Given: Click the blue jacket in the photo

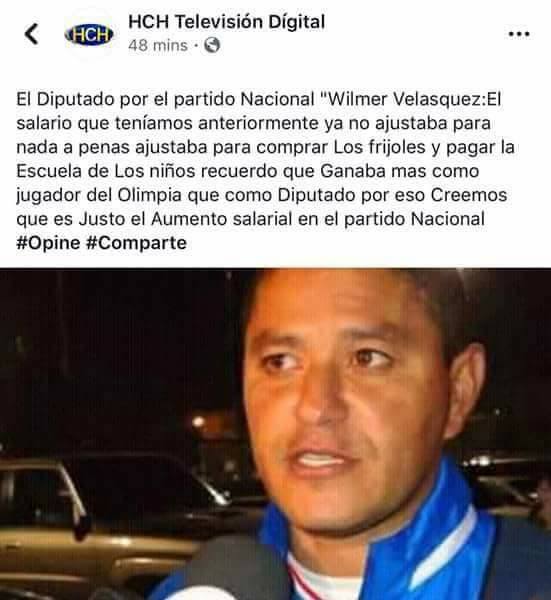Looking at the screenshot, I should [x=421, y=543].
